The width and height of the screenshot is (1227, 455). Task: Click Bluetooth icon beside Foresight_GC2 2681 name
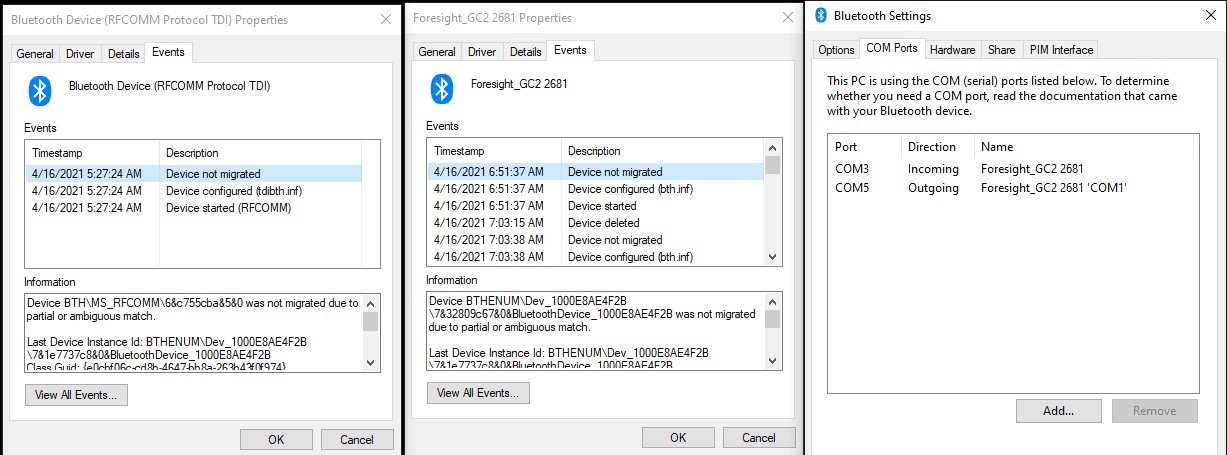tap(441, 89)
